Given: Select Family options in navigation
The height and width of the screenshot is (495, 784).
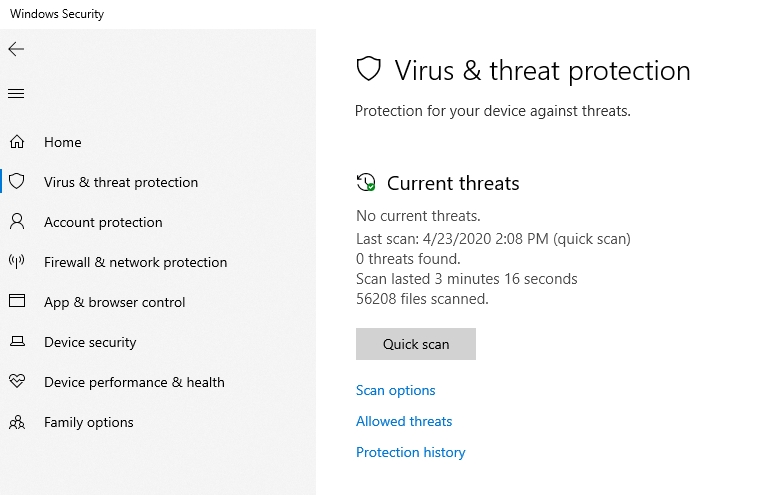Looking at the screenshot, I should pyautogui.click(x=88, y=422).
